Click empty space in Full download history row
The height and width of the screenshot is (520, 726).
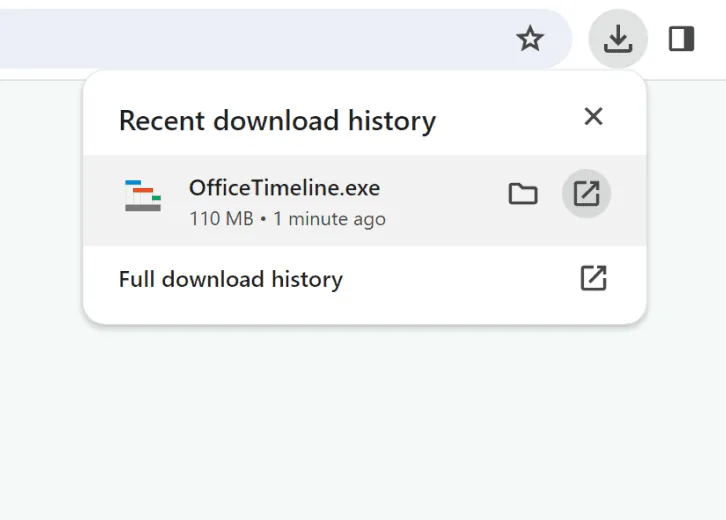(450, 279)
